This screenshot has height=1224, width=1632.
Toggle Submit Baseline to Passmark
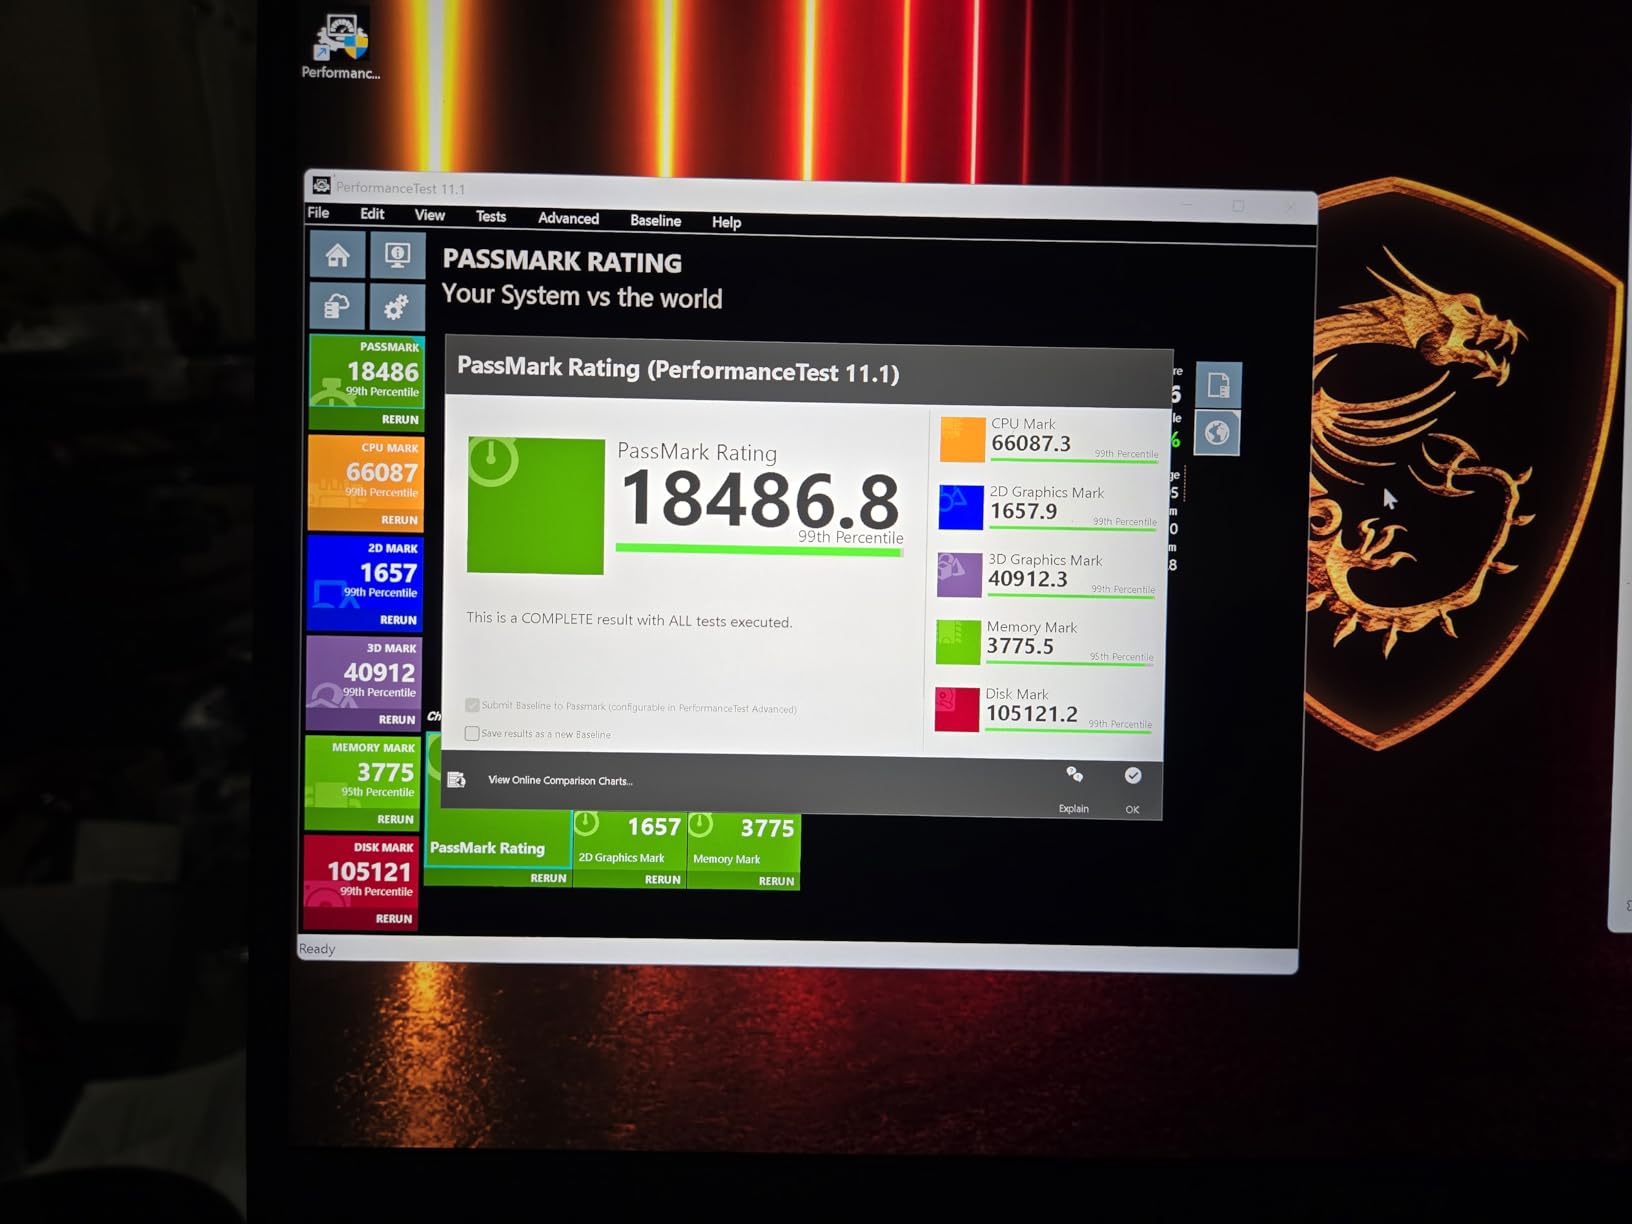(x=471, y=705)
